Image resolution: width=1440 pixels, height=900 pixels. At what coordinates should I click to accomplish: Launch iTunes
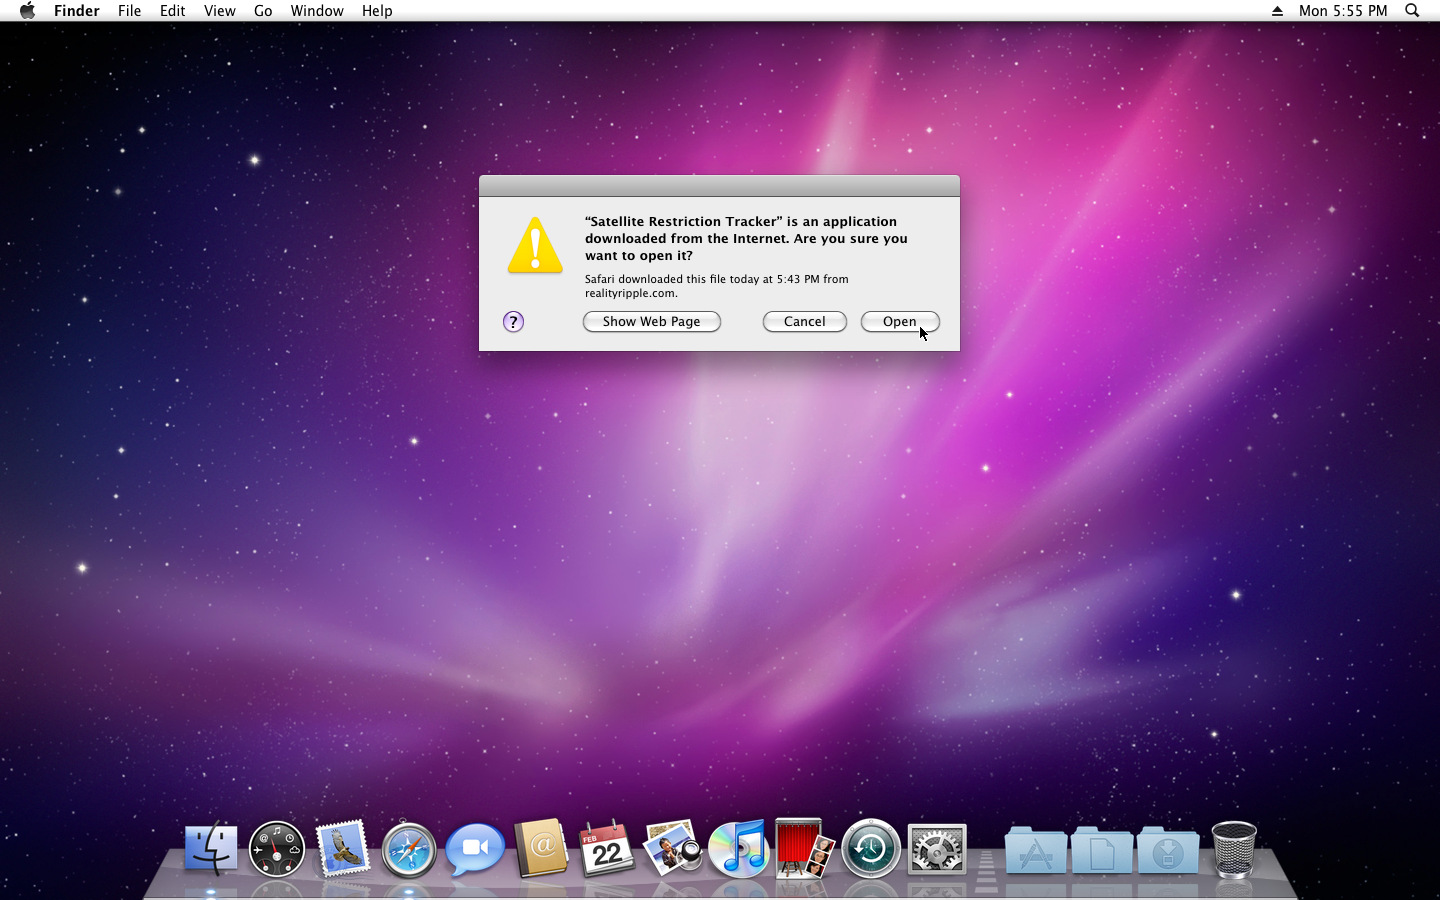click(739, 849)
